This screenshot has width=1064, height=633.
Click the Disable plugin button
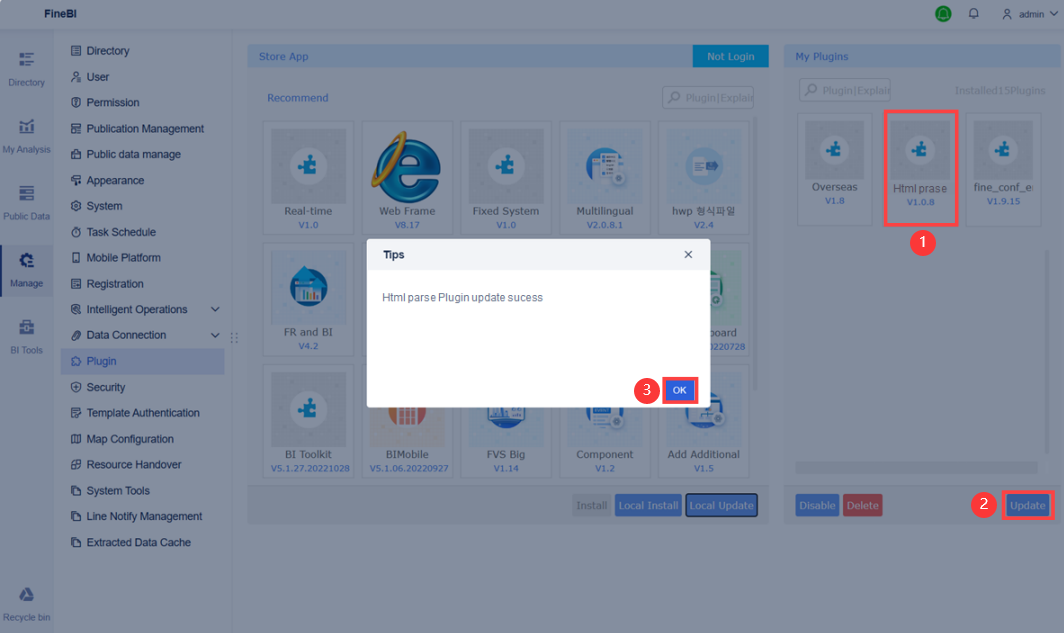817,505
